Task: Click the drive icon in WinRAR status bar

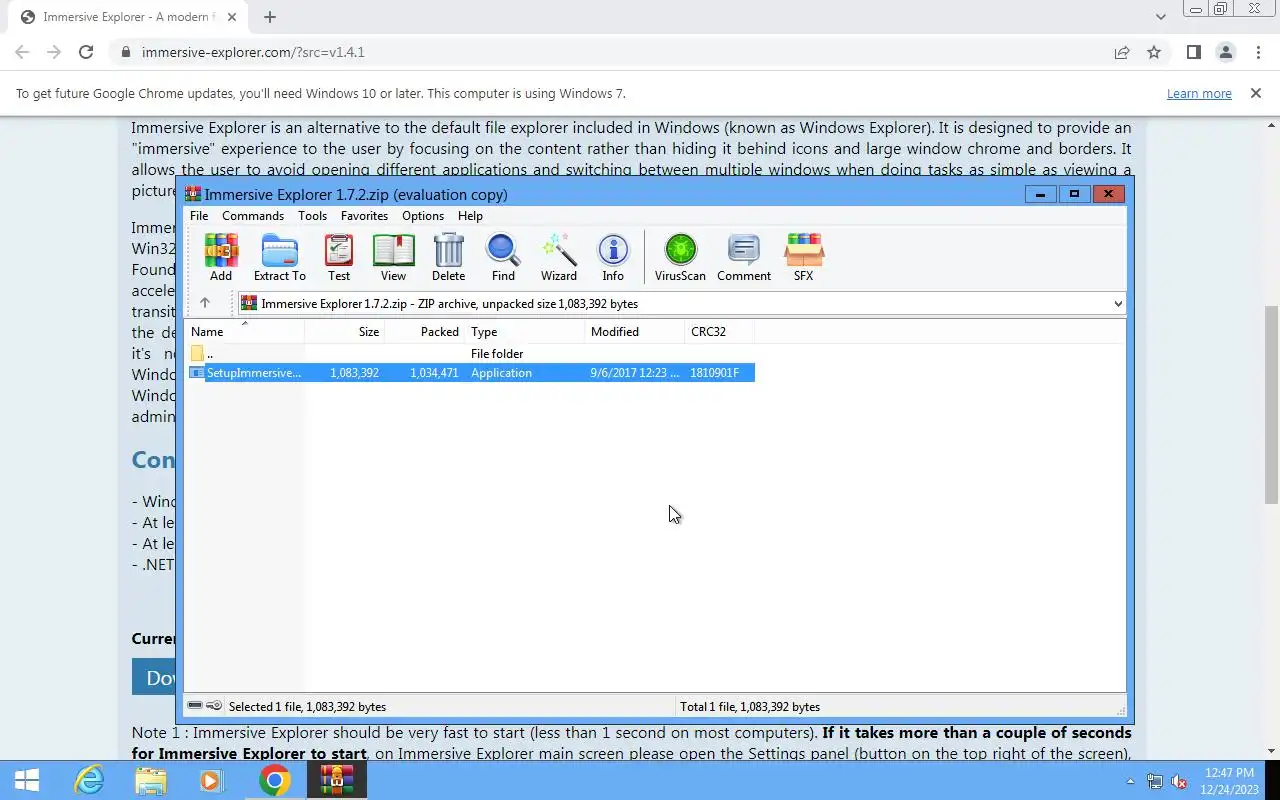Action: 196,706
